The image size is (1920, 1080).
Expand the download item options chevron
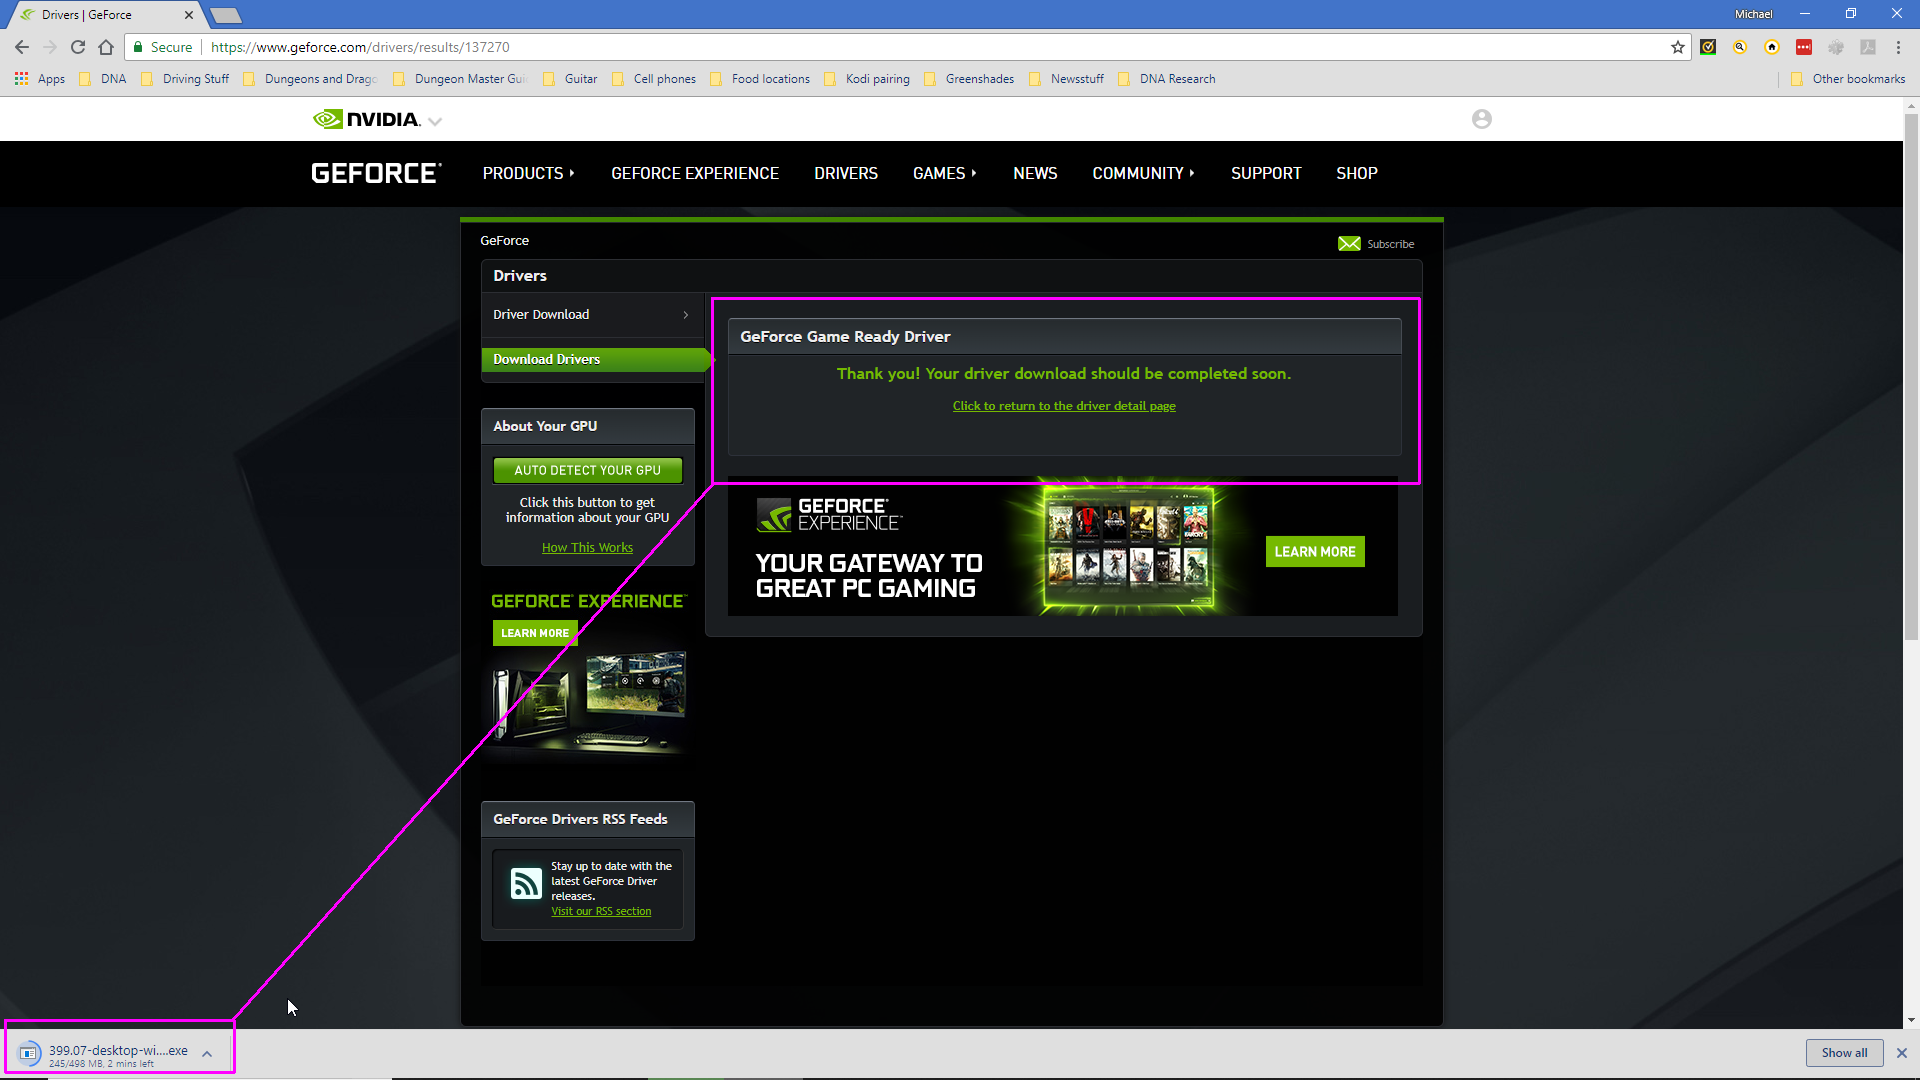pyautogui.click(x=207, y=1054)
